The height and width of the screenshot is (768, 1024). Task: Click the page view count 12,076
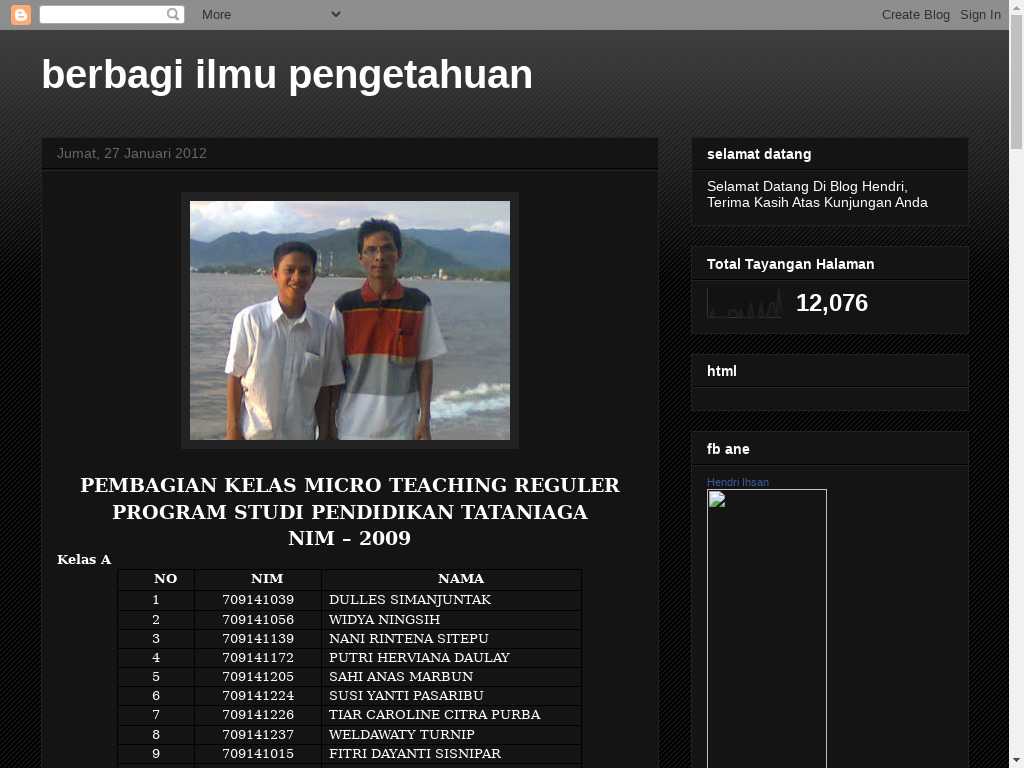(x=832, y=303)
